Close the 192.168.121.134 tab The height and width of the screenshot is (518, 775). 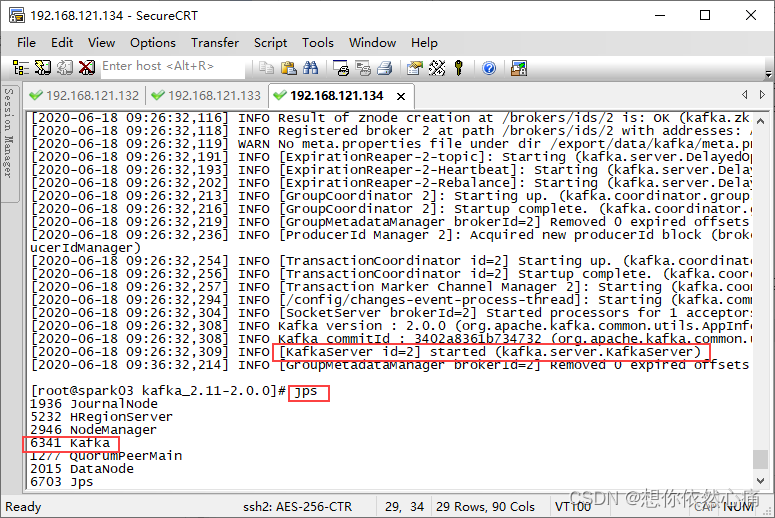[x=401, y=96]
